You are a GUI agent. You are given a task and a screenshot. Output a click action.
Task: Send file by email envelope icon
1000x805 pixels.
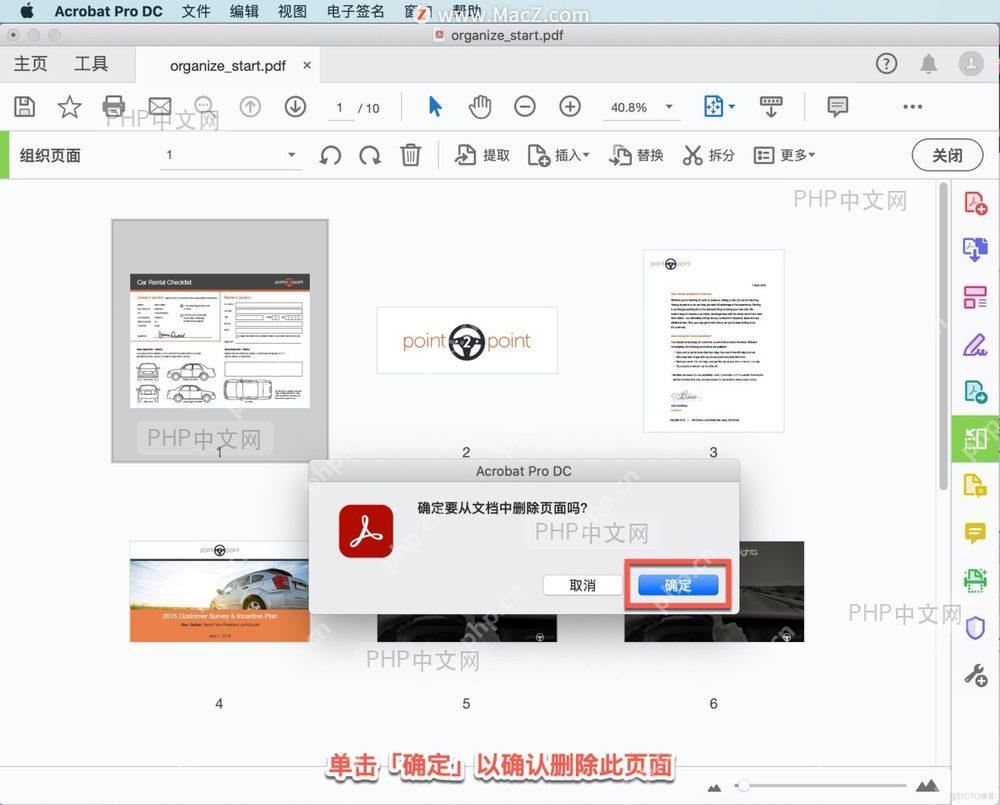(159, 107)
